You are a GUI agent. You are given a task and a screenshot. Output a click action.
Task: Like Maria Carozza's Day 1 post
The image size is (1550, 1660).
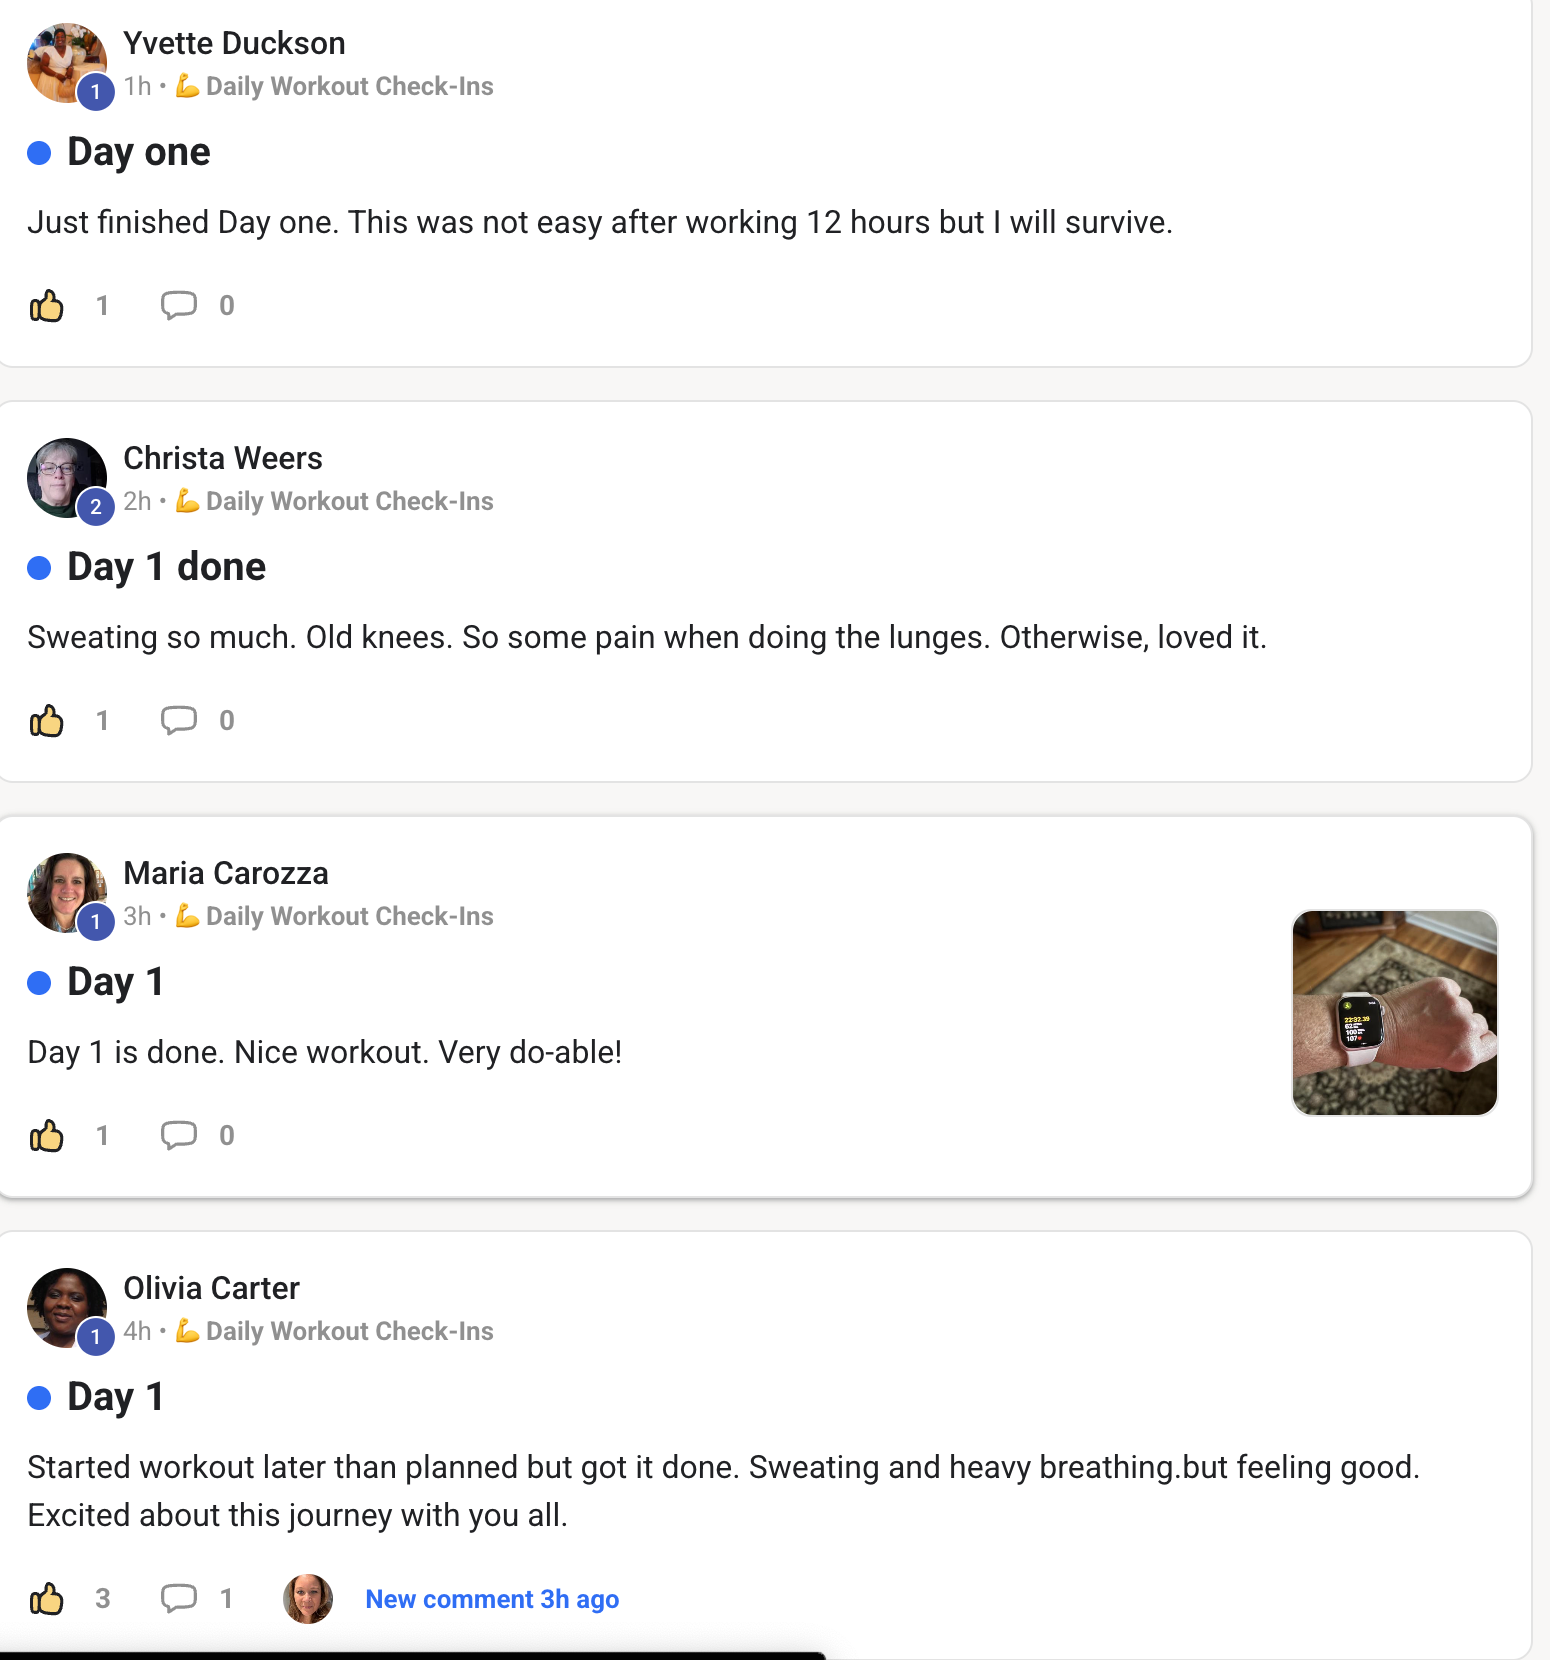tap(47, 1136)
